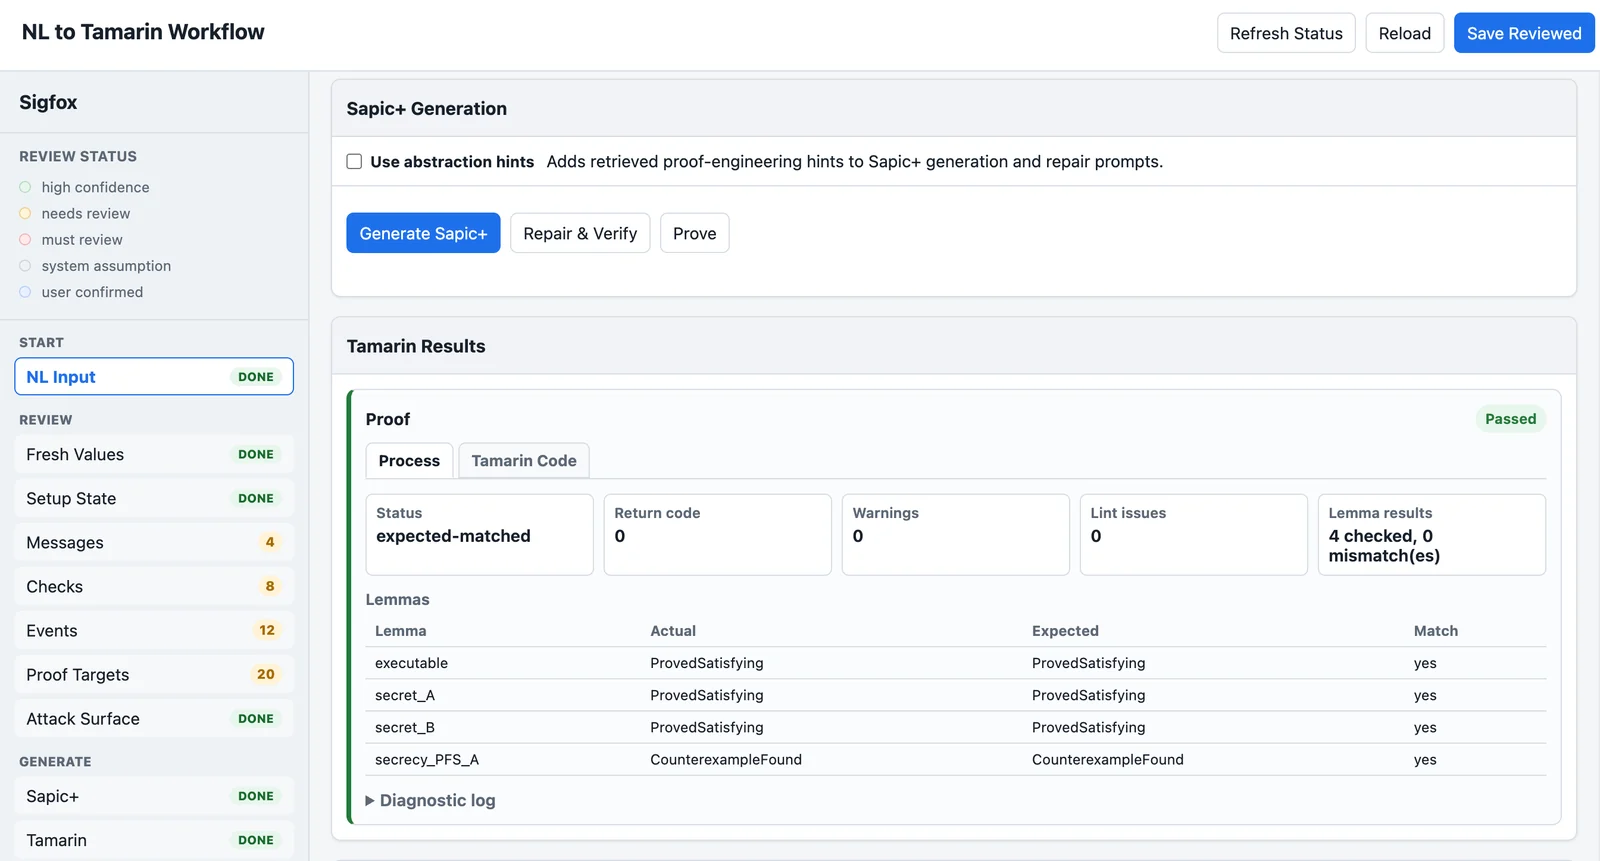The height and width of the screenshot is (861, 1600).
Task: Open the Tamarin generate step
Action: tap(154, 840)
